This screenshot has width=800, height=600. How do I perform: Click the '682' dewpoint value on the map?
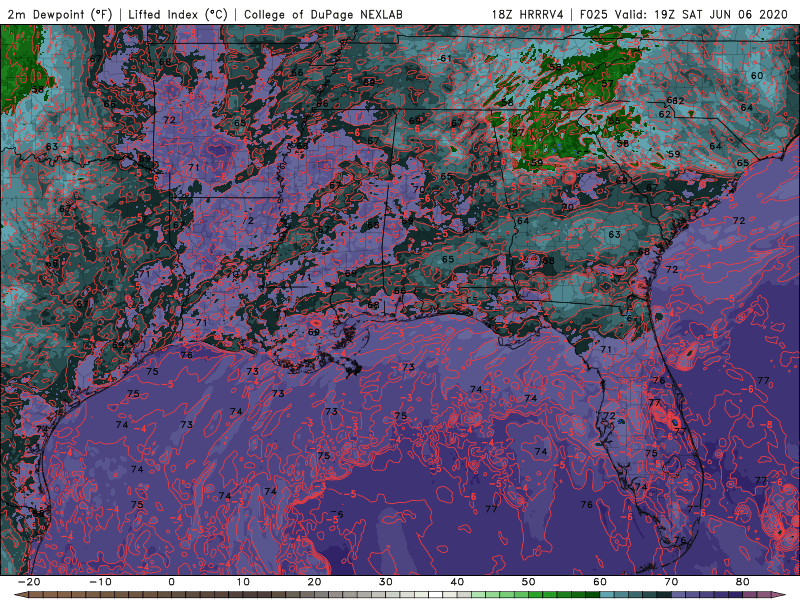click(676, 101)
